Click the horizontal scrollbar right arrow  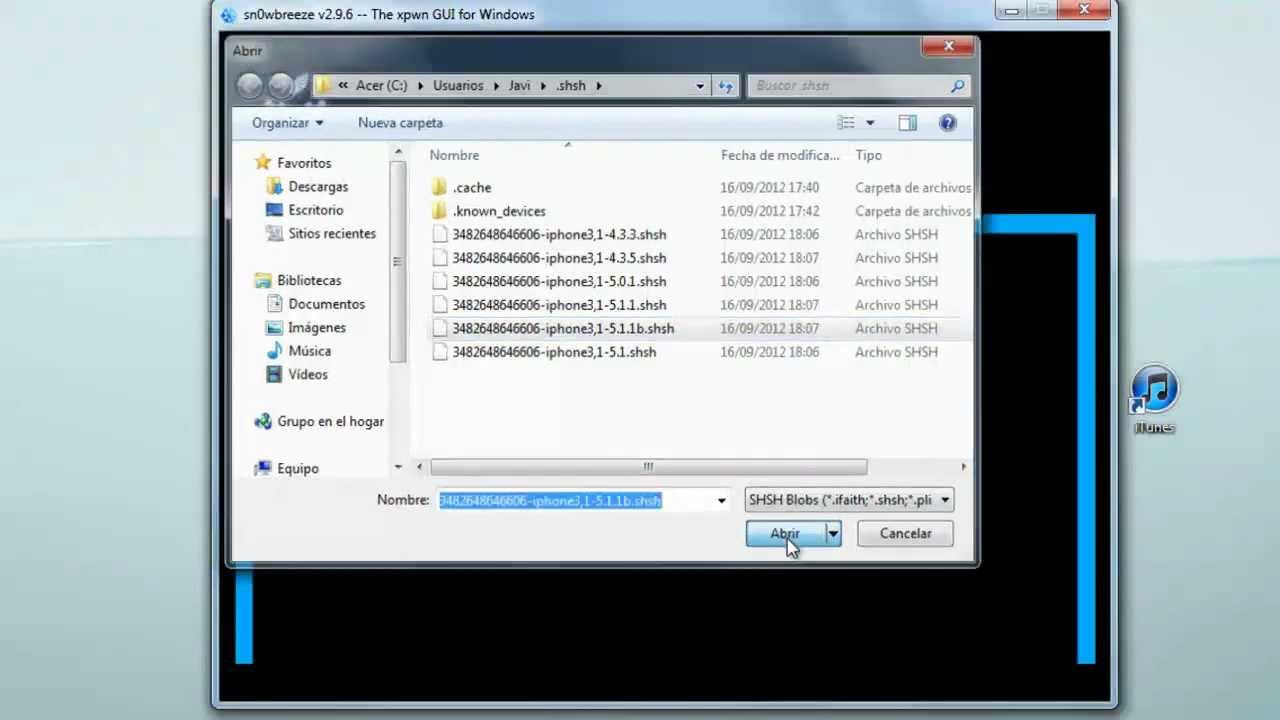click(964, 467)
